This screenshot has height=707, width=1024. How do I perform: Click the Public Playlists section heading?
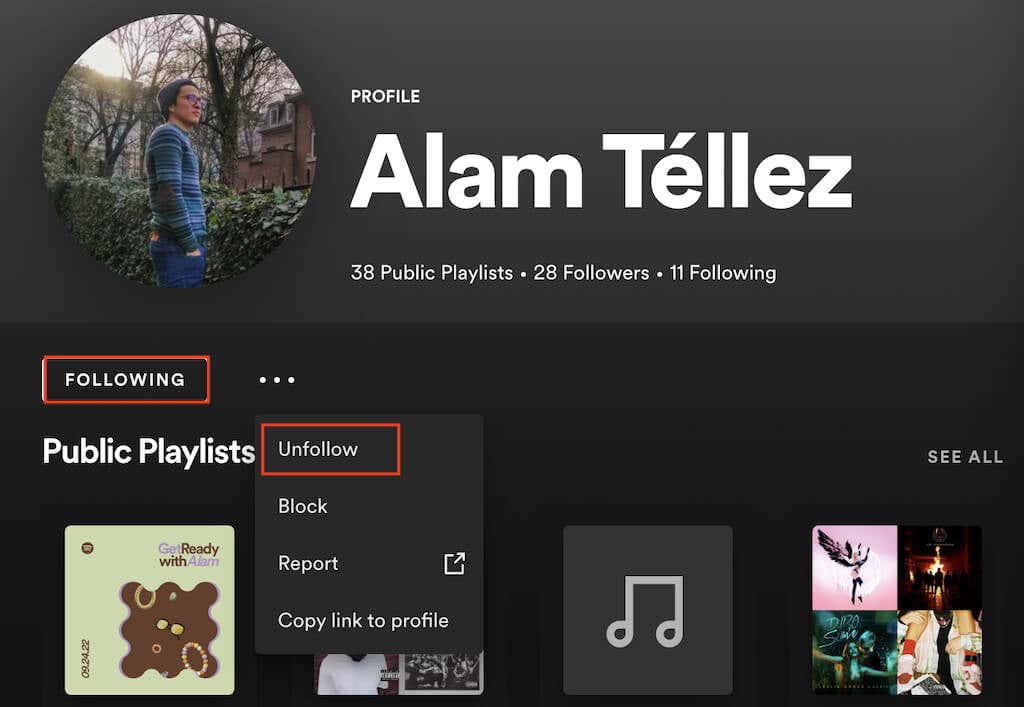pyautogui.click(x=146, y=452)
